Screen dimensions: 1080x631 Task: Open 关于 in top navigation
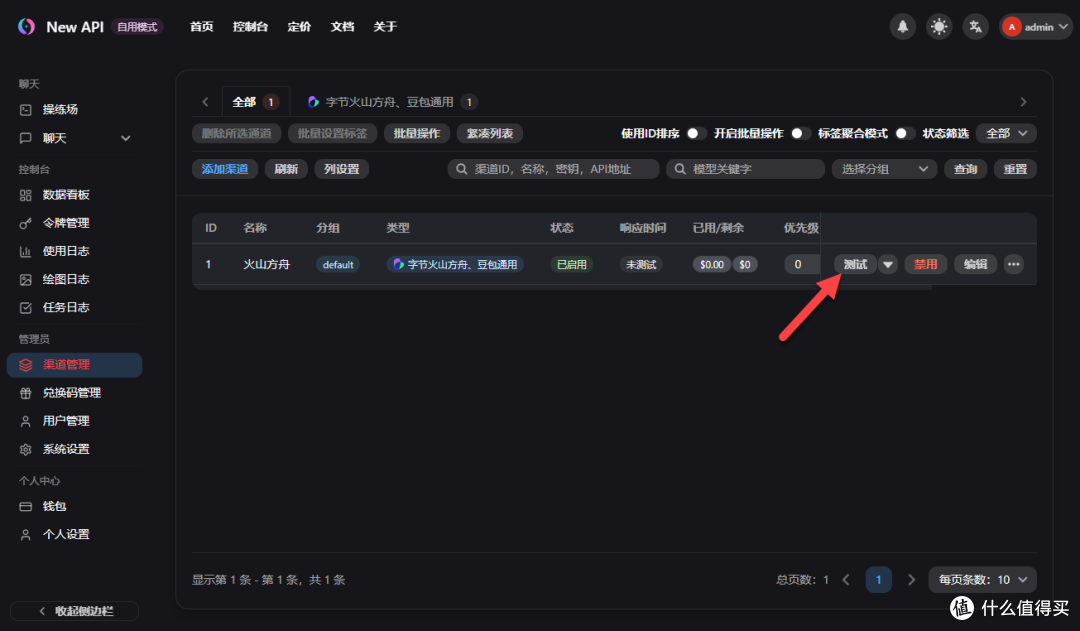385,27
